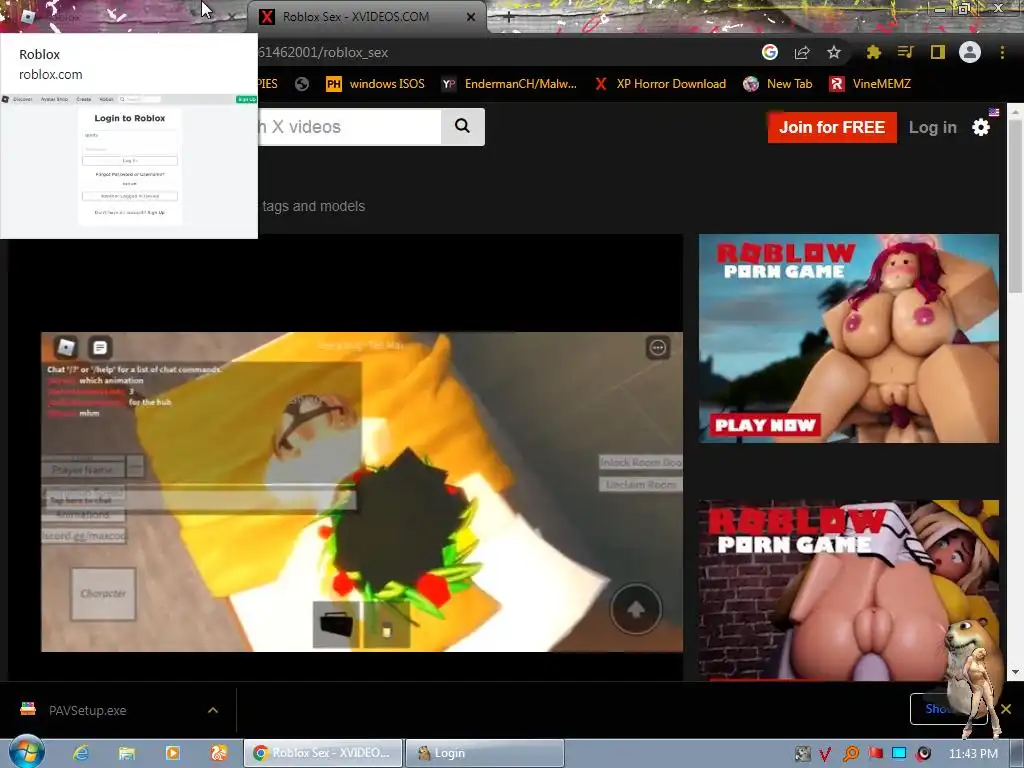This screenshot has height=768, width=1024.
Task: Open Windows Explorer folder taskbar icon
Action: point(127,753)
